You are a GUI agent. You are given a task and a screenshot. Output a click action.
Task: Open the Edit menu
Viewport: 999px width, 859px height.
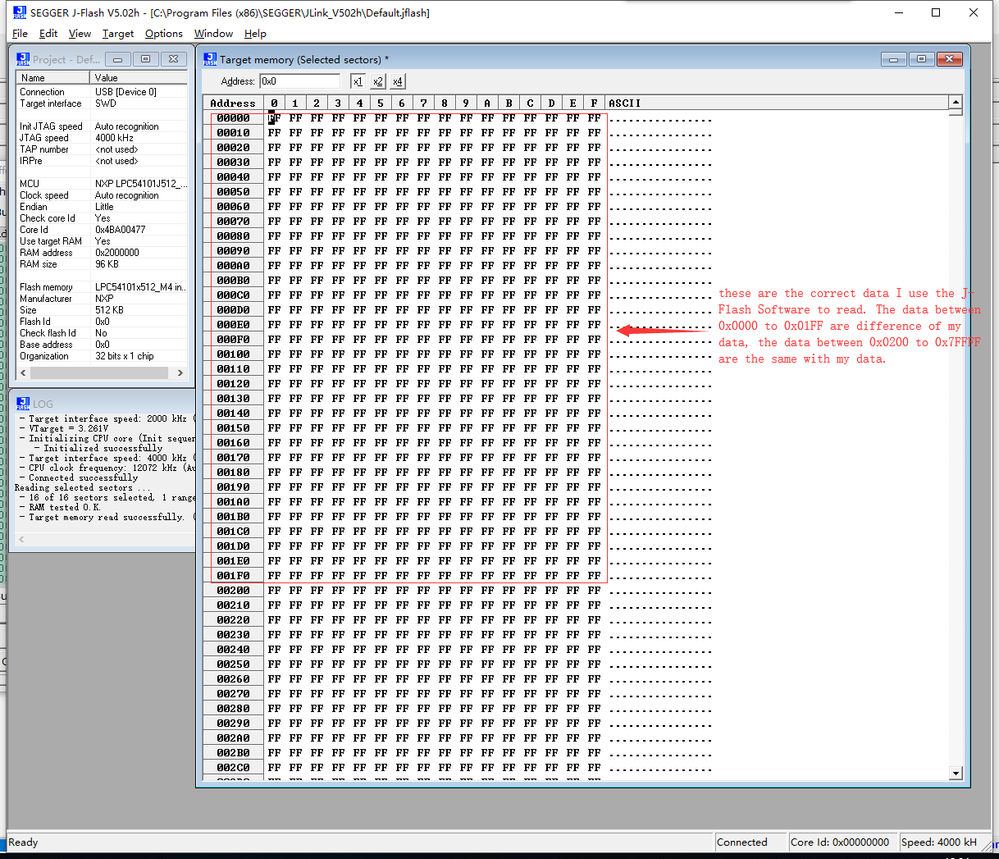click(x=48, y=34)
